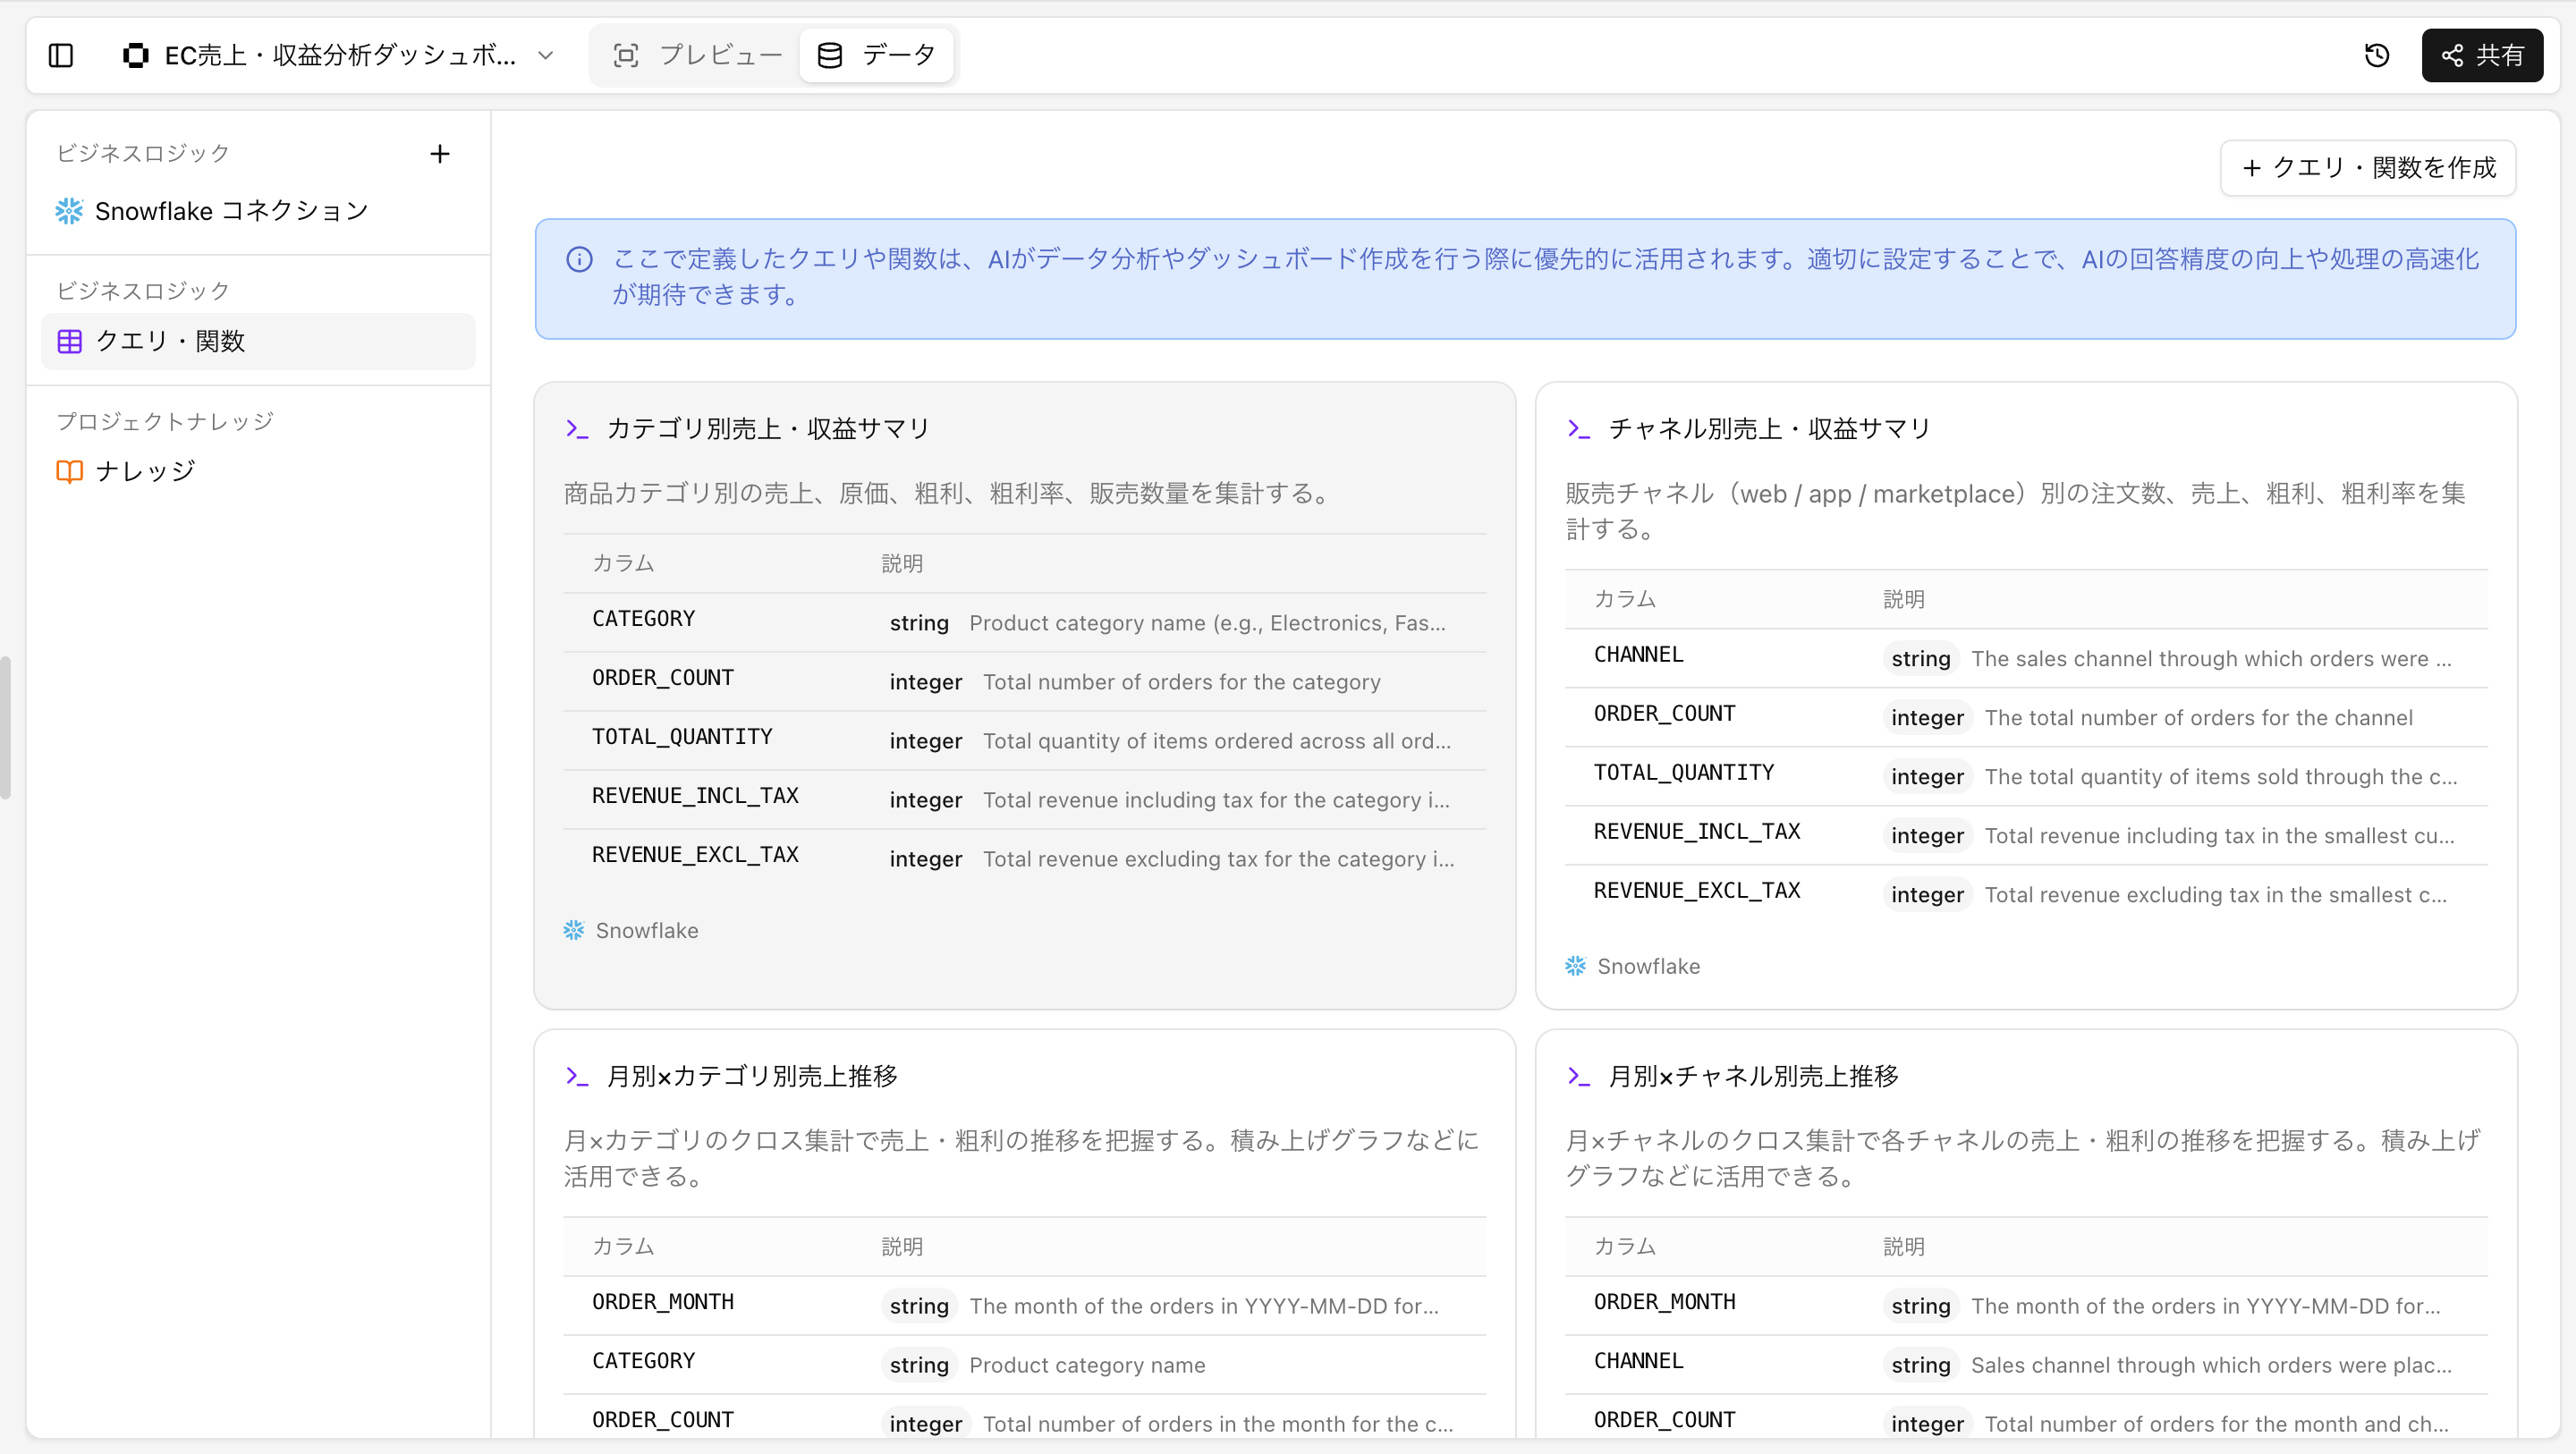Click the terminal icon of 月別×チャネル別売上推移
The image size is (2576, 1454).
coord(1578,1076)
